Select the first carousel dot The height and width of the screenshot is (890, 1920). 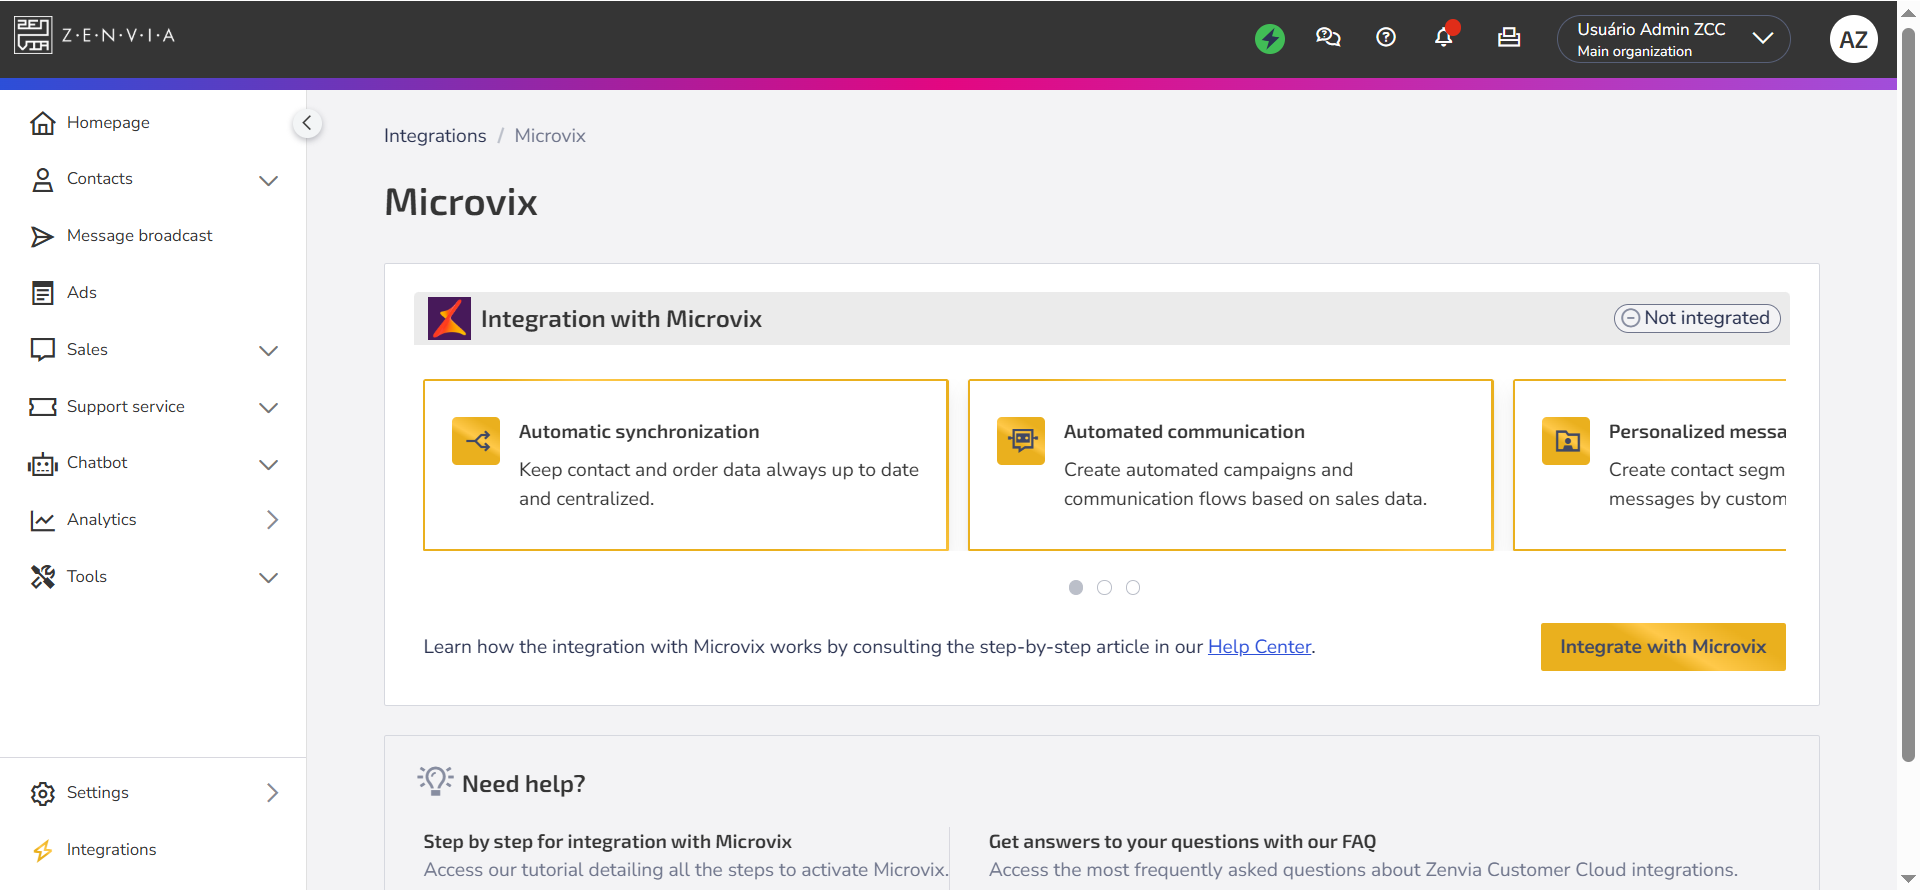click(x=1076, y=588)
